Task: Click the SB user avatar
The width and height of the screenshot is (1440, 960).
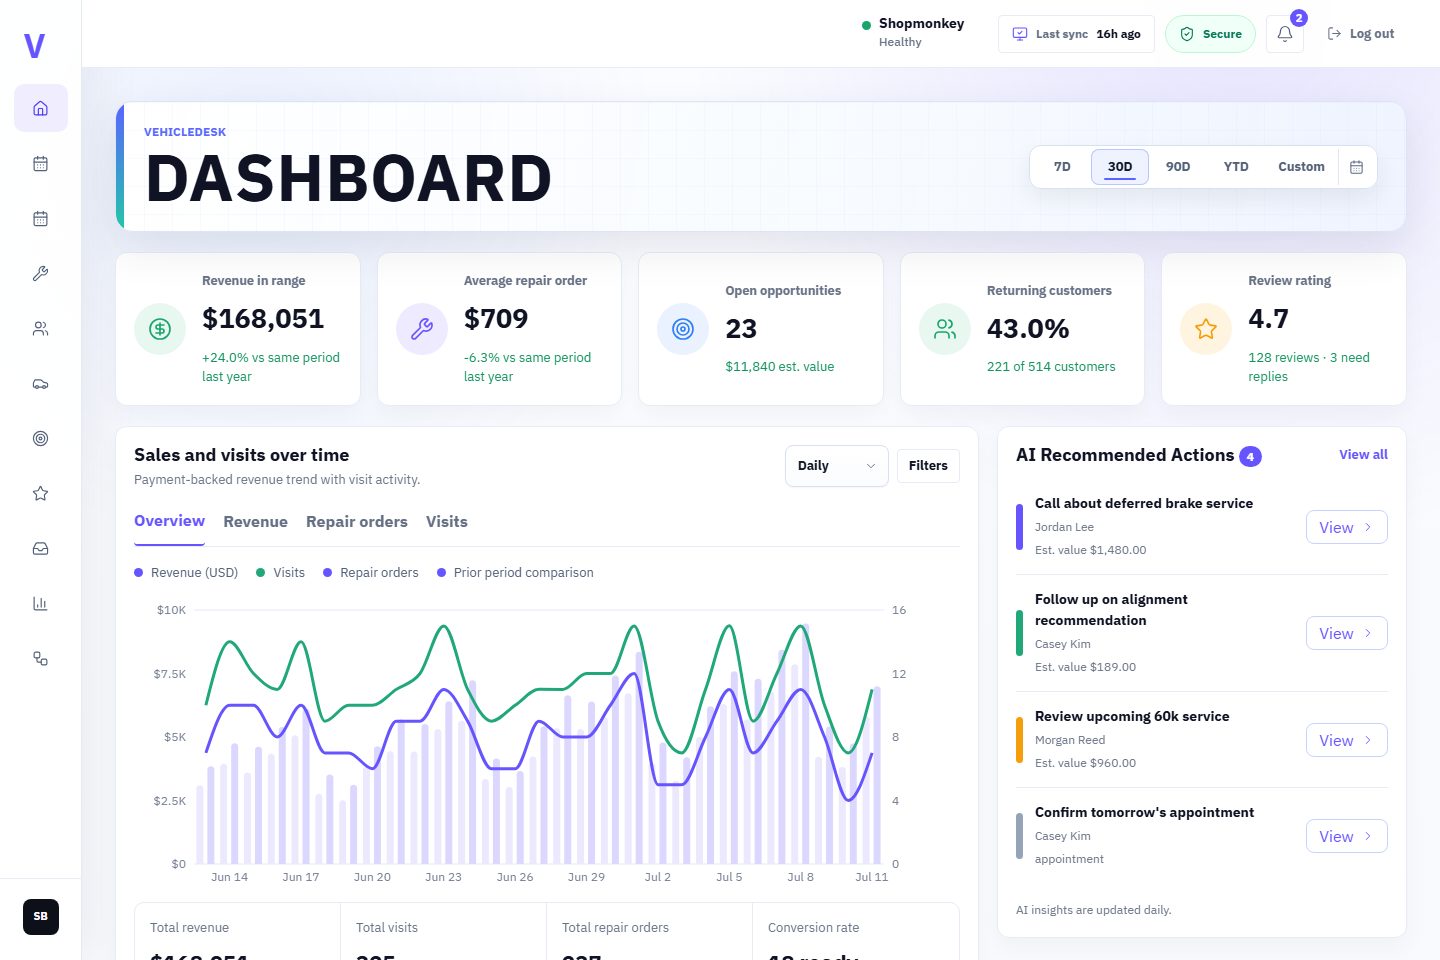Action: (x=41, y=916)
